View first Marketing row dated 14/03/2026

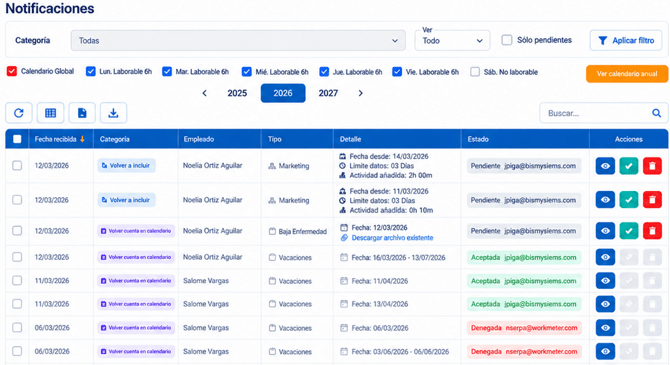tap(605, 166)
